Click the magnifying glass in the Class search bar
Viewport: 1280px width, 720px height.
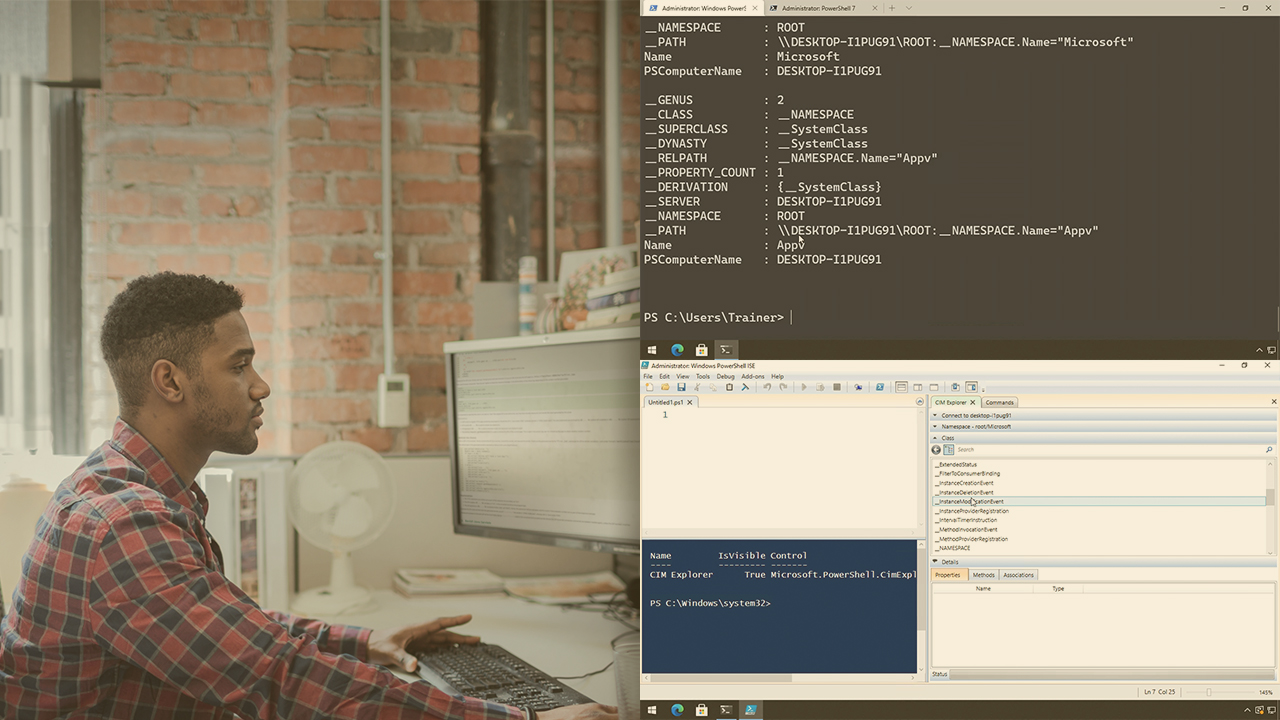pyautogui.click(x=1268, y=449)
